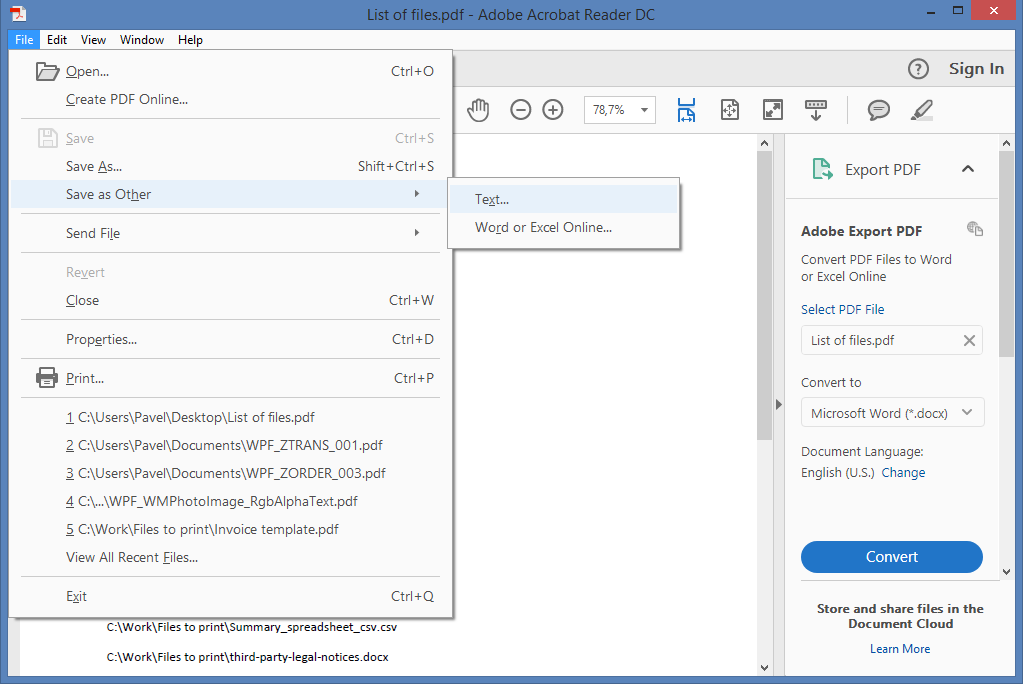
Task: Collapse the right tools pane arrow
Action: tap(778, 404)
